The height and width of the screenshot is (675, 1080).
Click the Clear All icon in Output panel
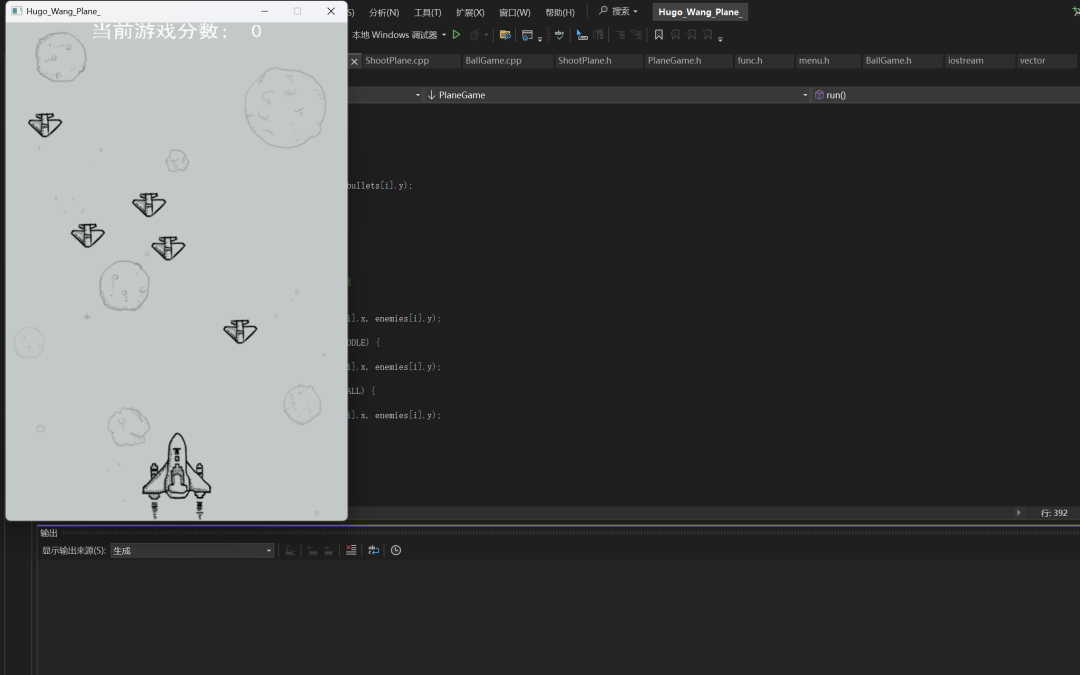pyautogui.click(x=351, y=550)
